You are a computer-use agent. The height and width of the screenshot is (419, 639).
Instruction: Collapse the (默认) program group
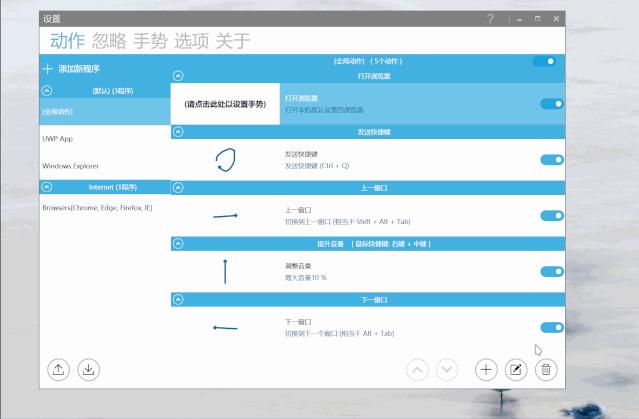coord(46,90)
